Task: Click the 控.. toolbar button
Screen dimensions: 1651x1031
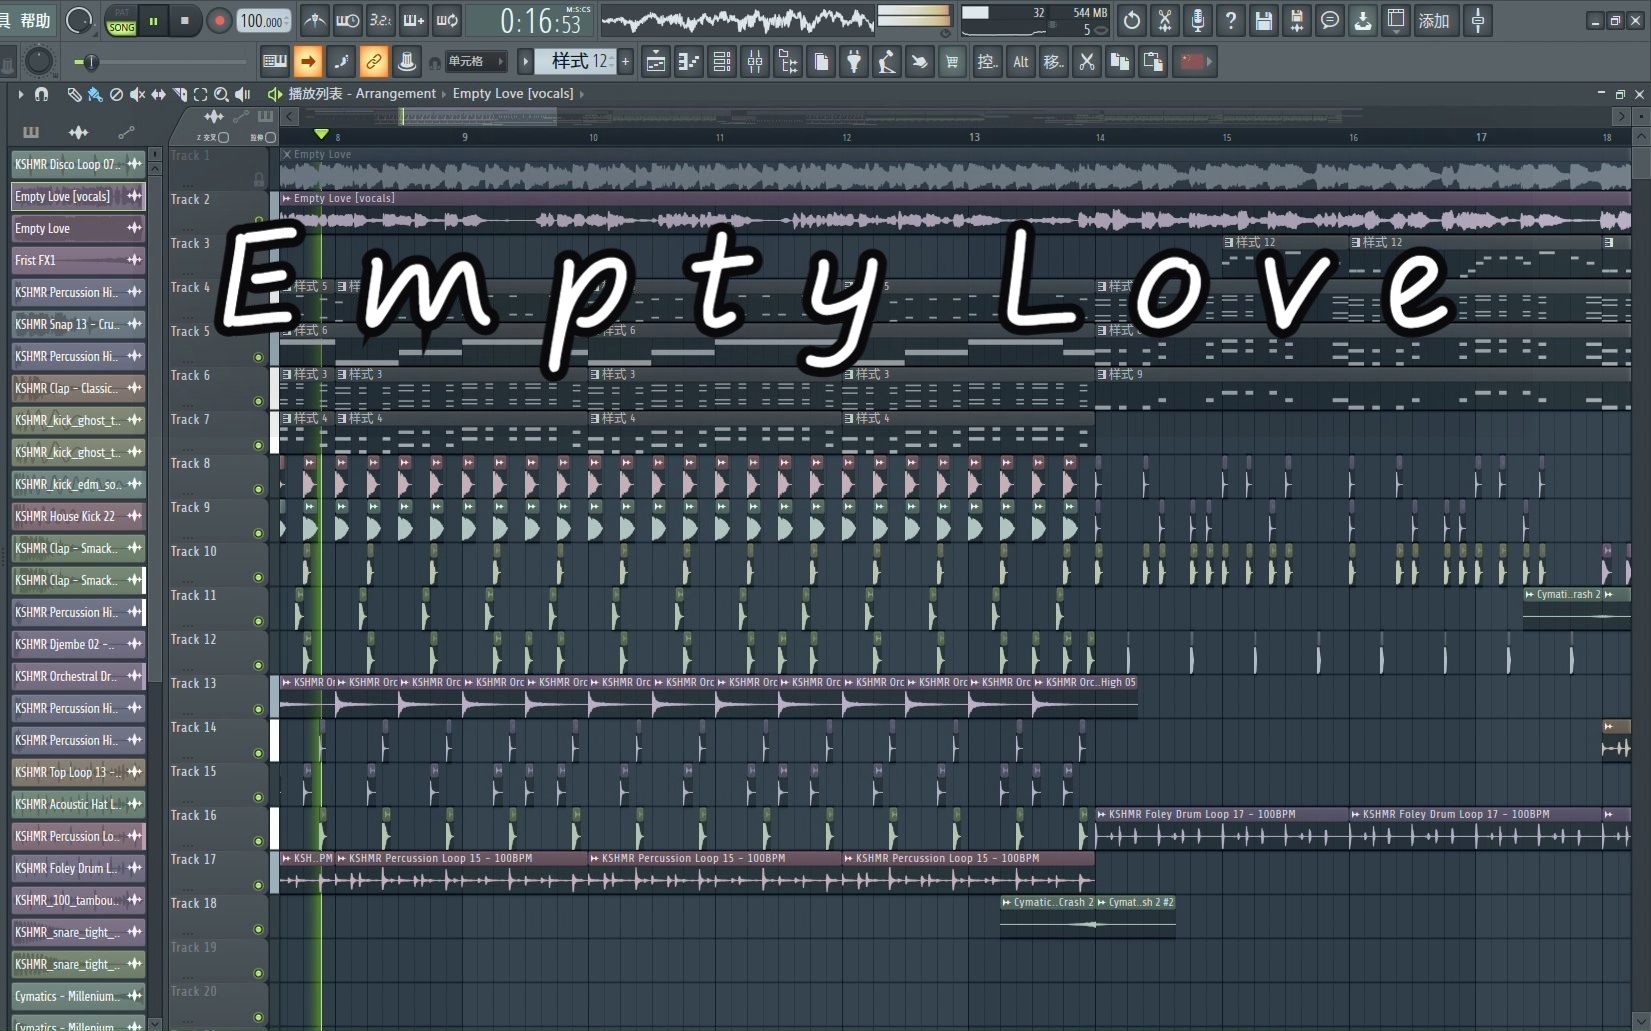Action: 987,62
